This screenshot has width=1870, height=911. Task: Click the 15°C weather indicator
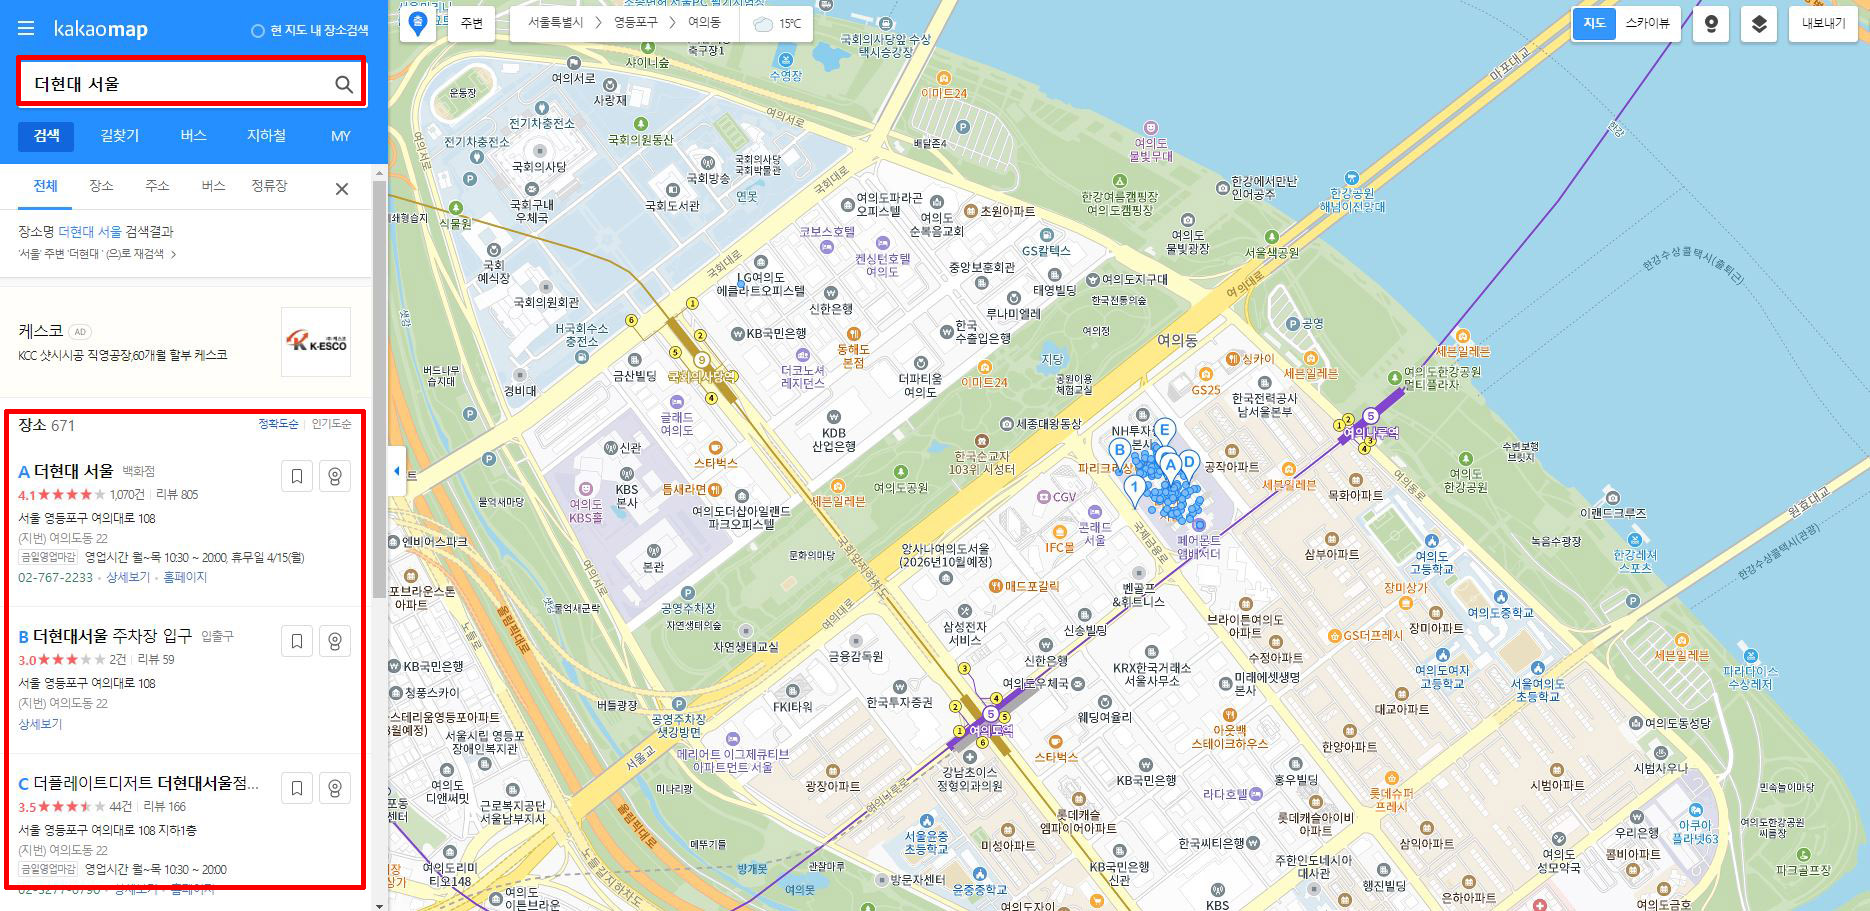click(777, 23)
